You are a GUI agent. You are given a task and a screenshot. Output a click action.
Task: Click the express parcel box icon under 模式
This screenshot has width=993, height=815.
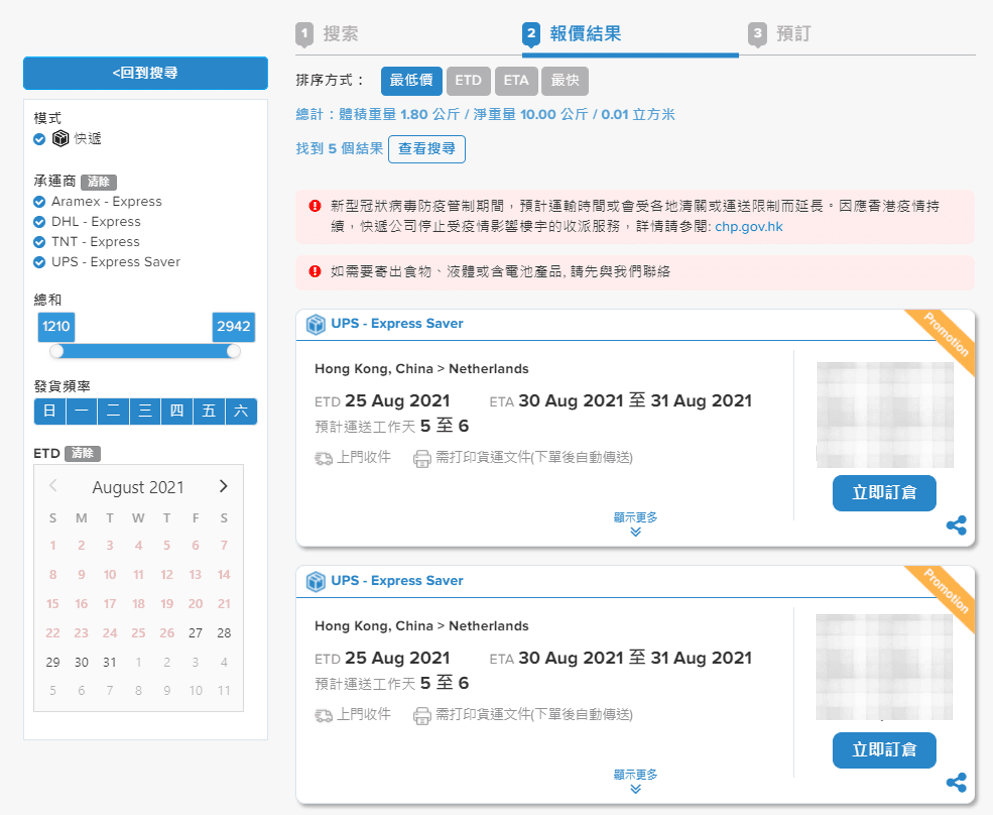pos(60,138)
